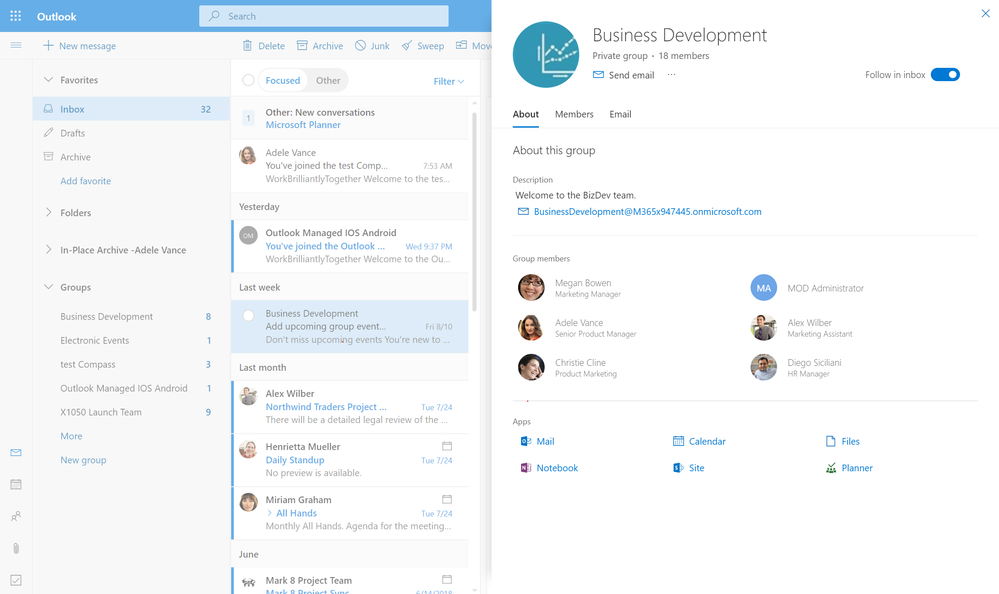Switch to Focused inbox

[x=283, y=80]
